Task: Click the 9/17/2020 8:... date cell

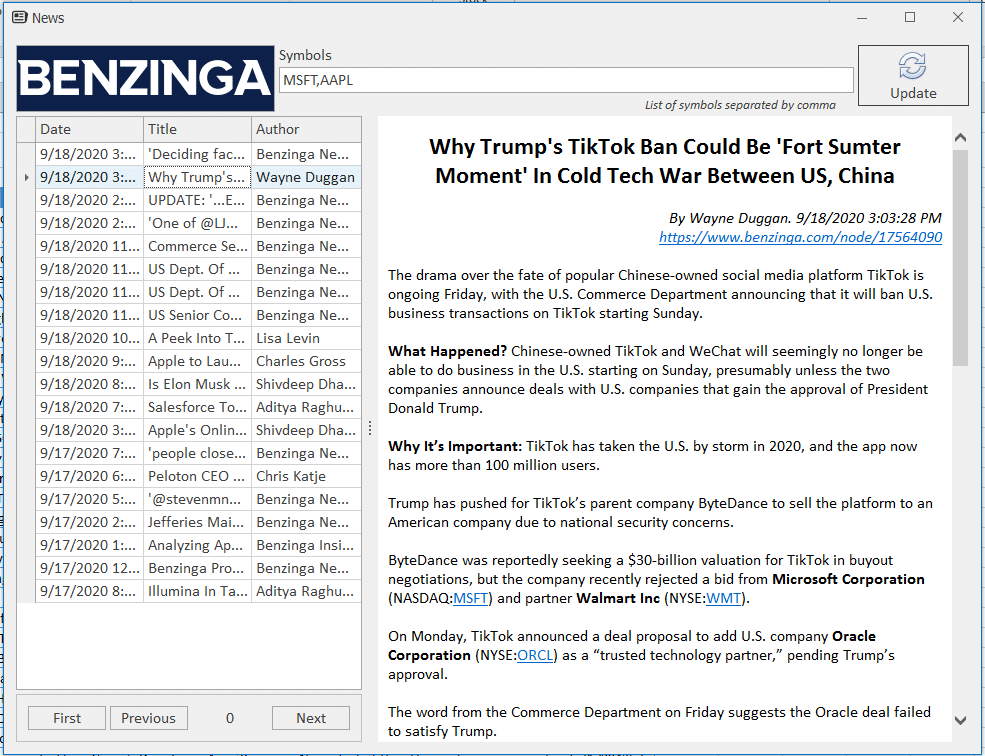Action: click(89, 591)
